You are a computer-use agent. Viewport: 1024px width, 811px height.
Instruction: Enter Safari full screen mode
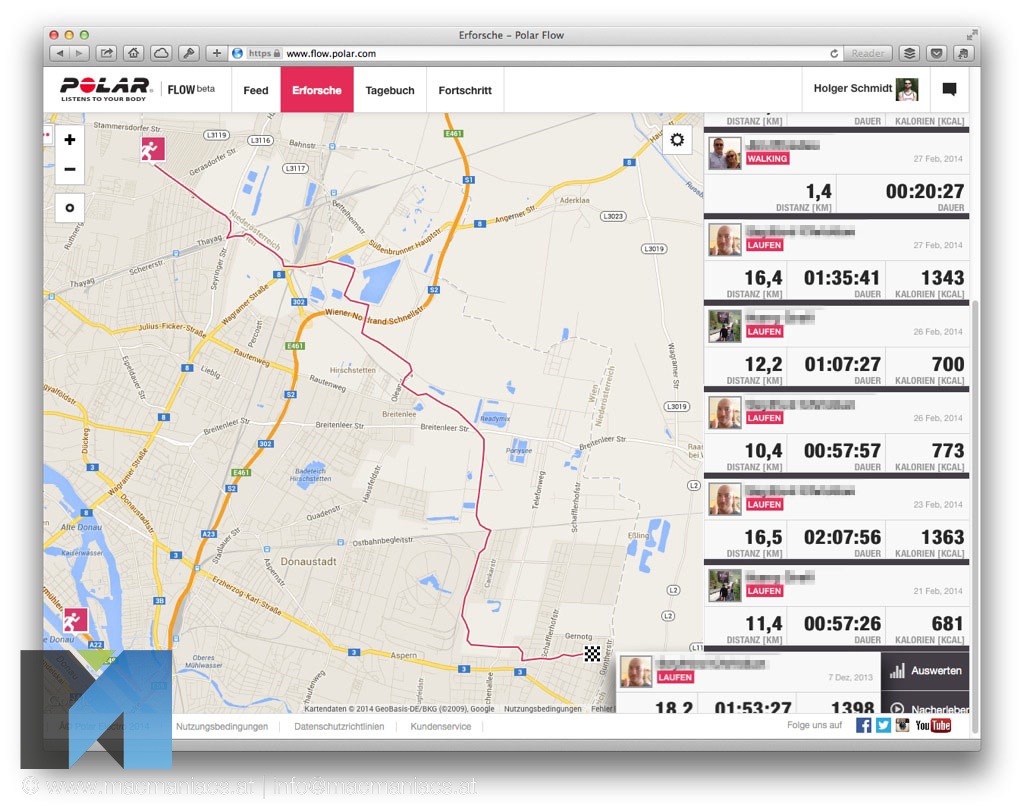click(x=970, y=35)
